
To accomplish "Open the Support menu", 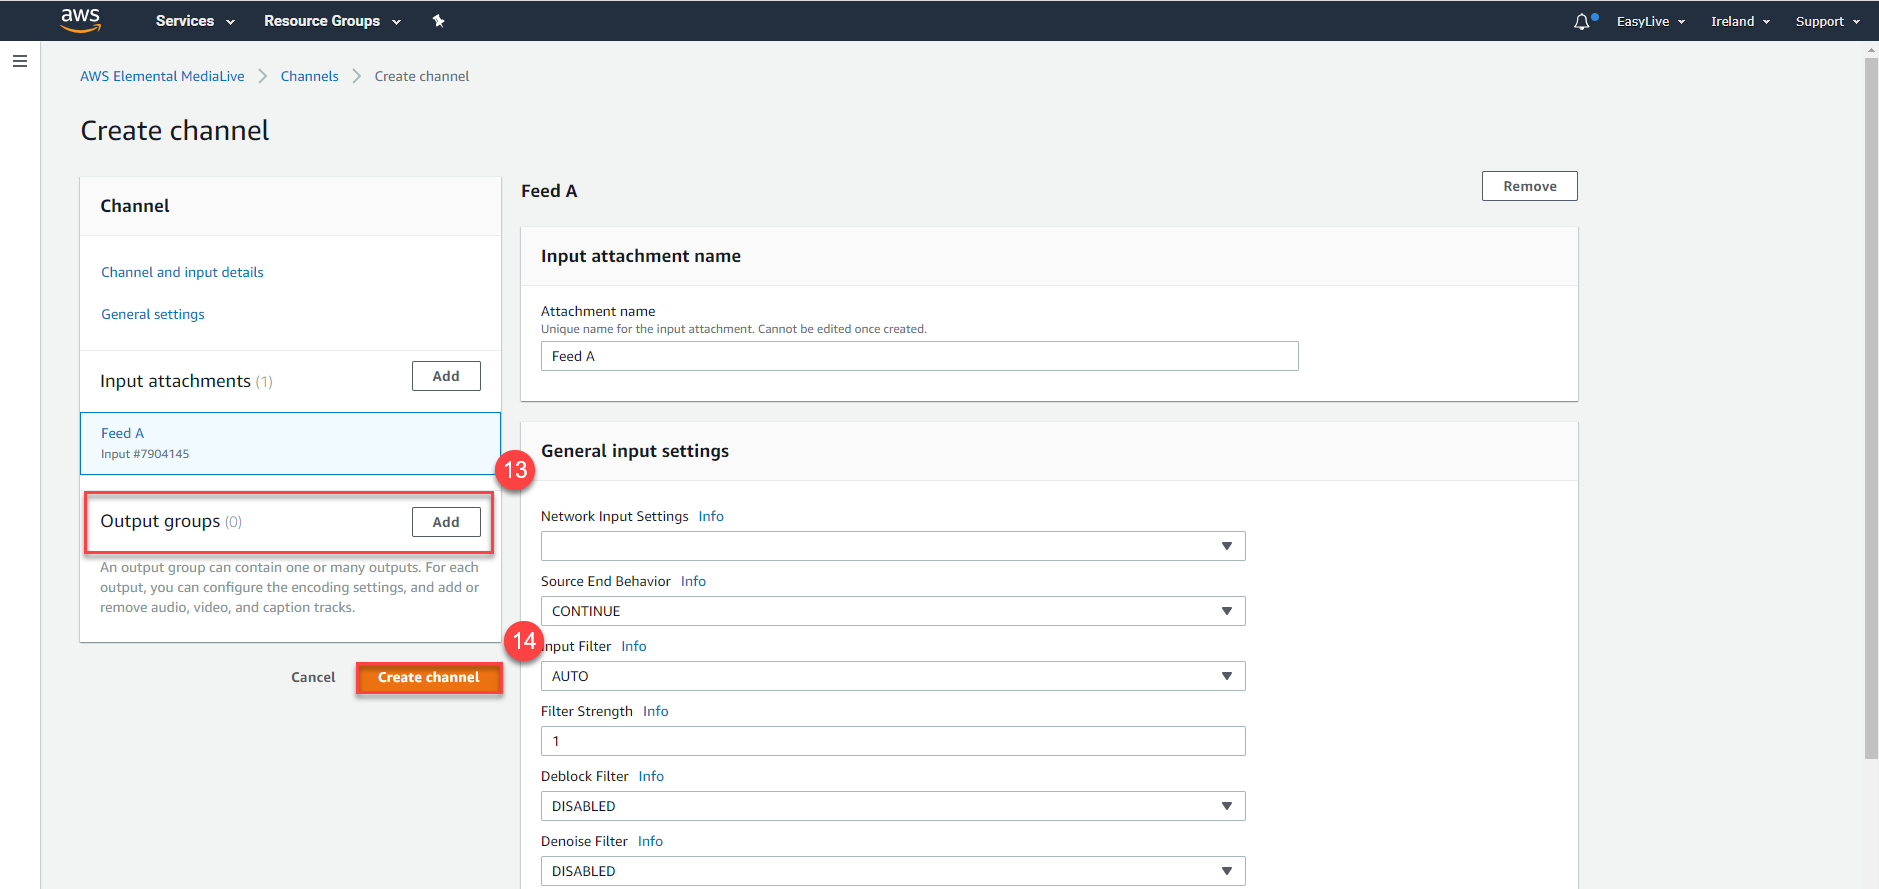I will [x=1828, y=21].
